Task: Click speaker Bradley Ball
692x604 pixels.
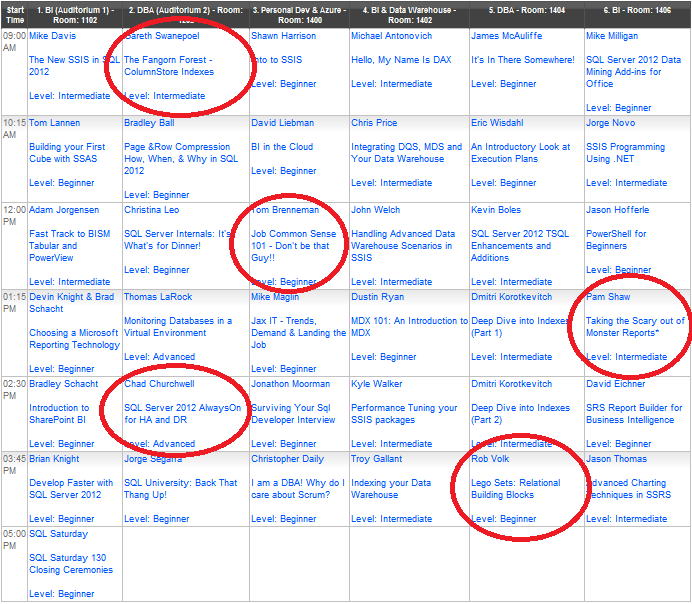Action: (149, 123)
